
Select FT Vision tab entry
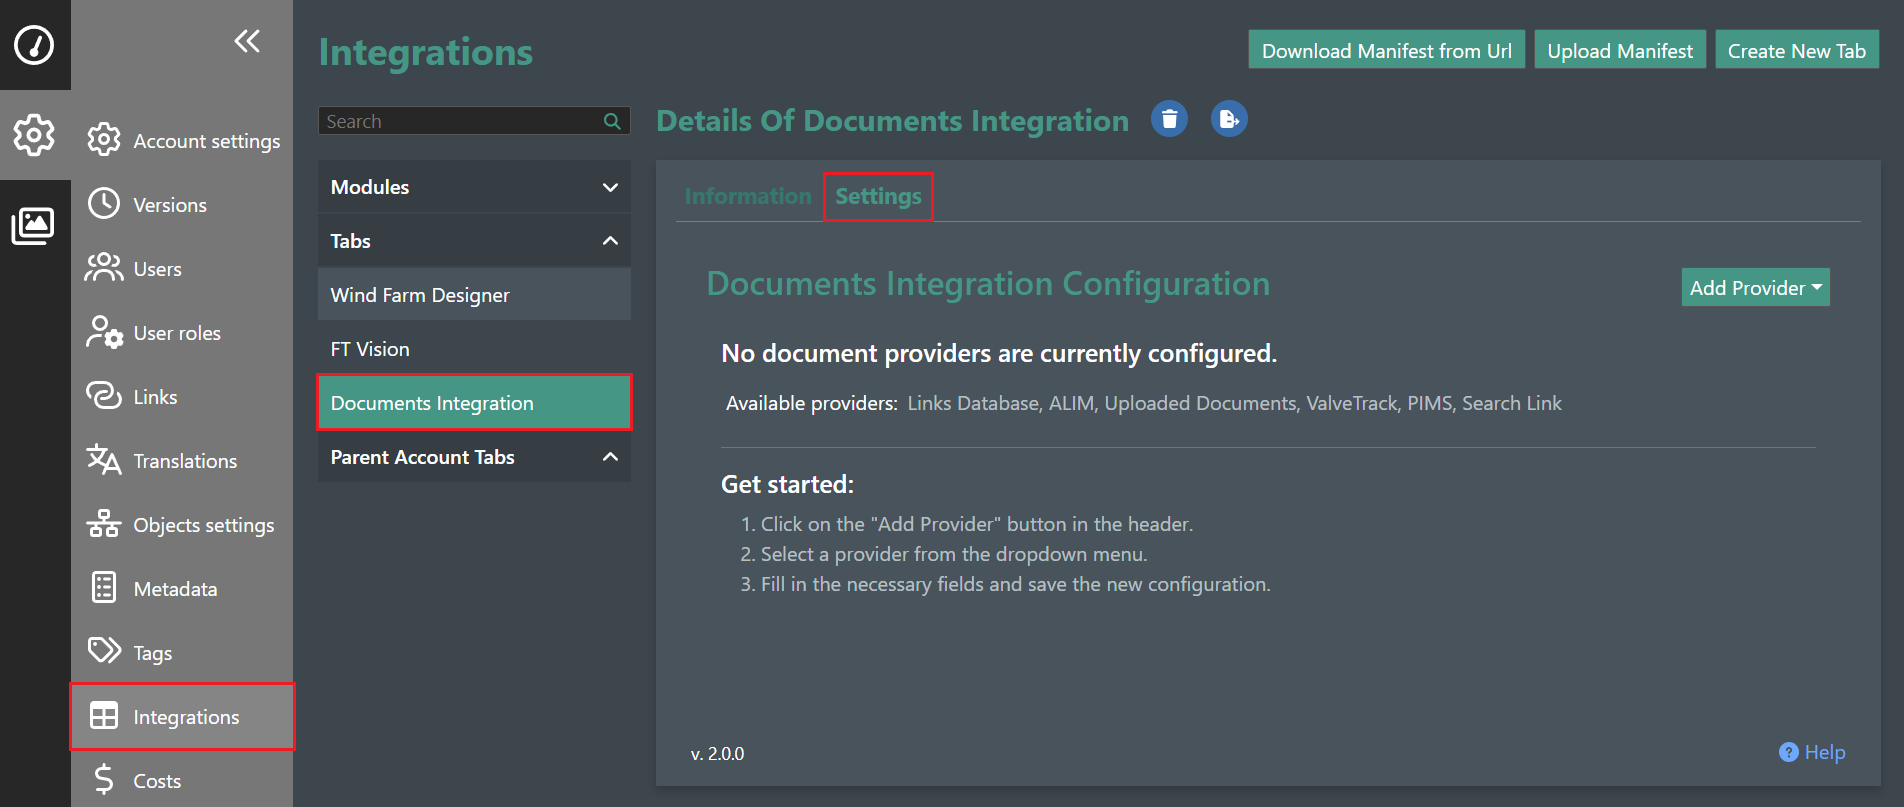[x=474, y=349]
